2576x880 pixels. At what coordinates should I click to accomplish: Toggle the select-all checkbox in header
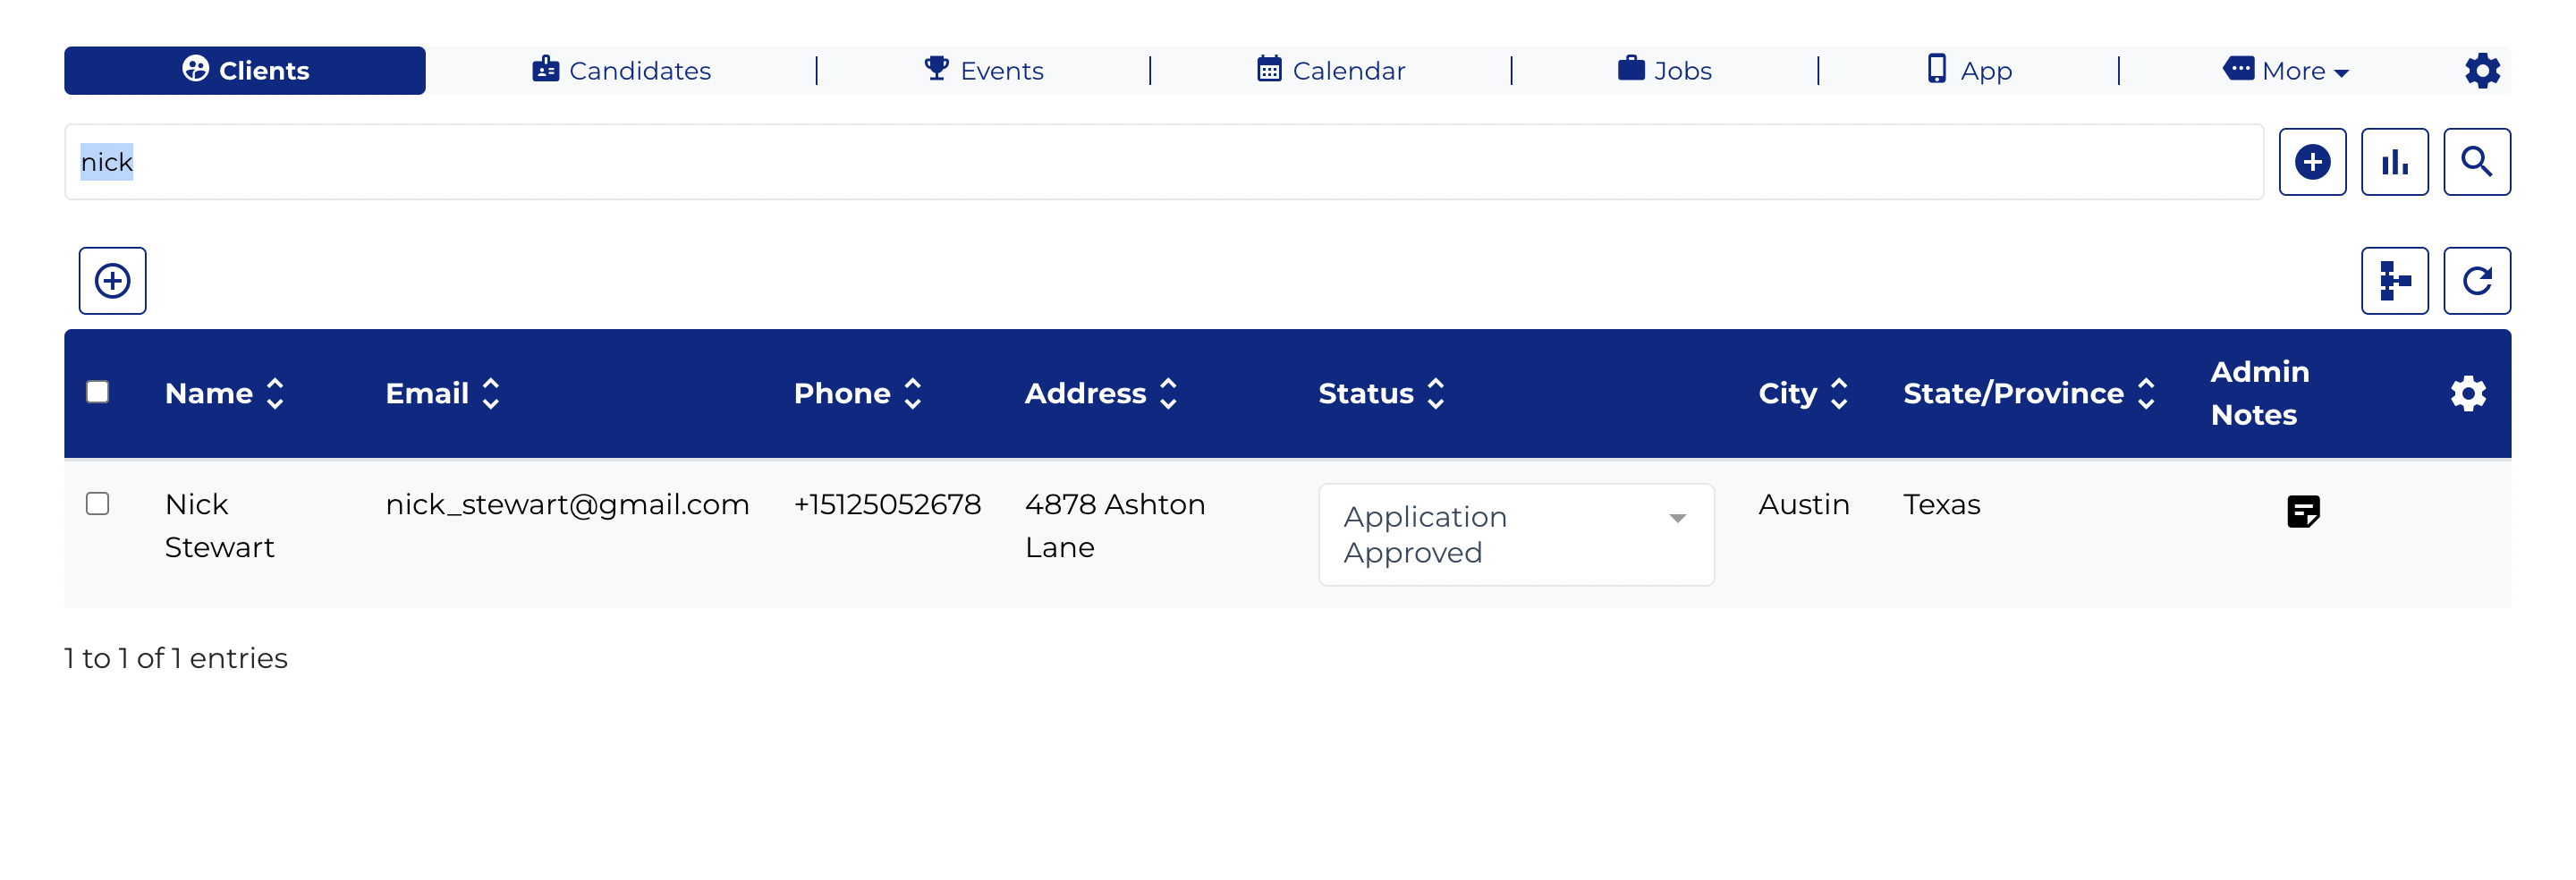[x=97, y=392]
